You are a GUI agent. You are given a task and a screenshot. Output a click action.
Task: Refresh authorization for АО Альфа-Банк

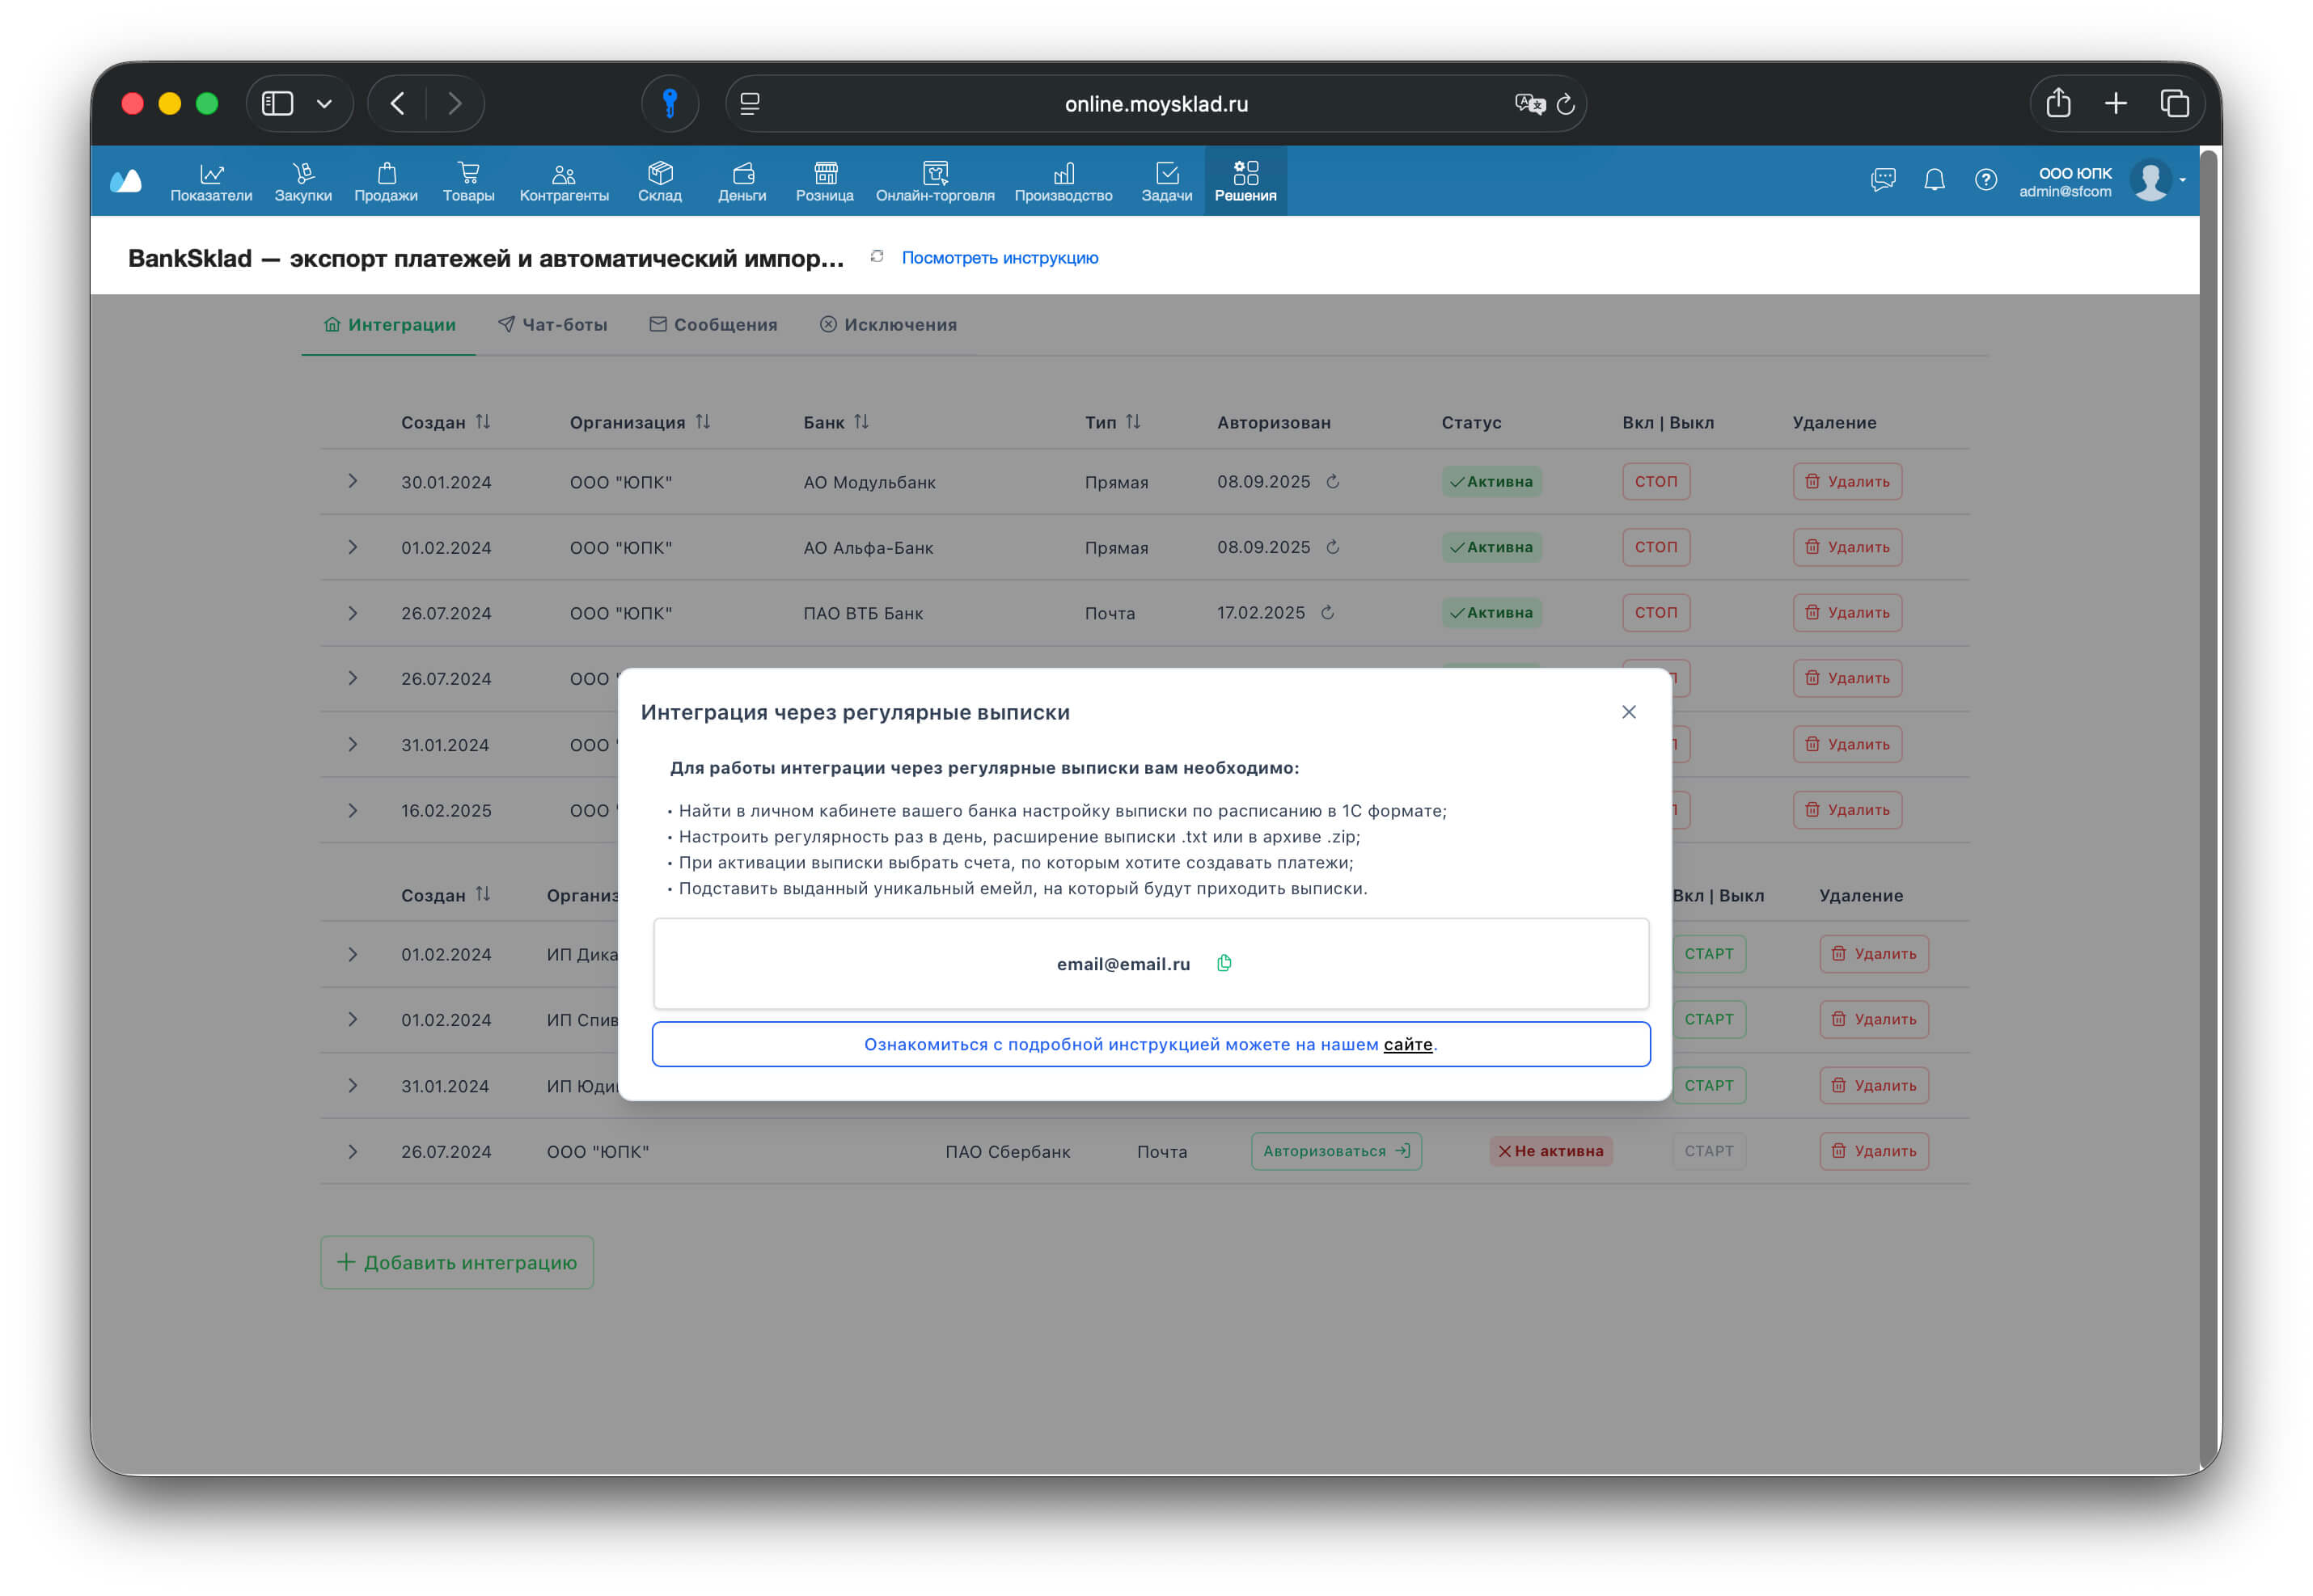click(x=1333, y=547)
